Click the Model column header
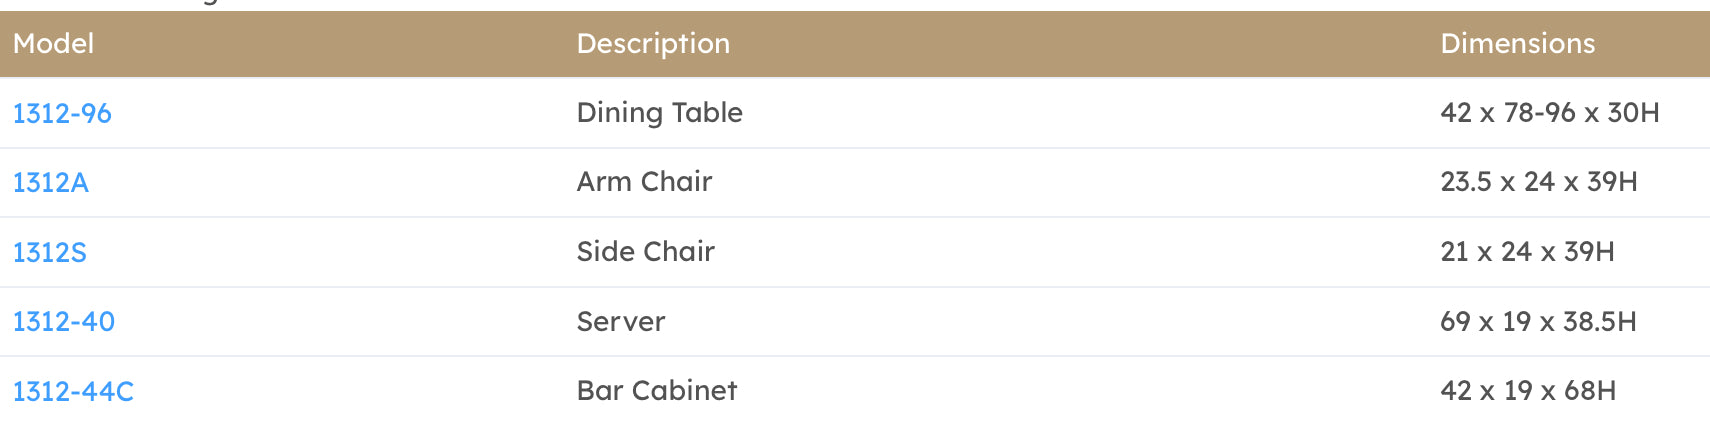1710x423 pixels. click(54, 44)
